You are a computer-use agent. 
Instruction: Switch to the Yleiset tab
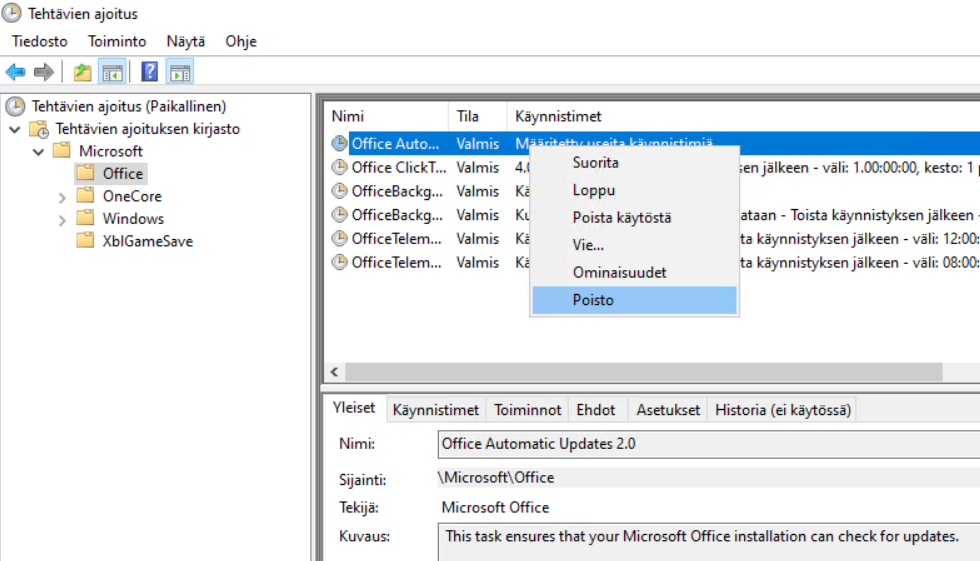point(354,408)
